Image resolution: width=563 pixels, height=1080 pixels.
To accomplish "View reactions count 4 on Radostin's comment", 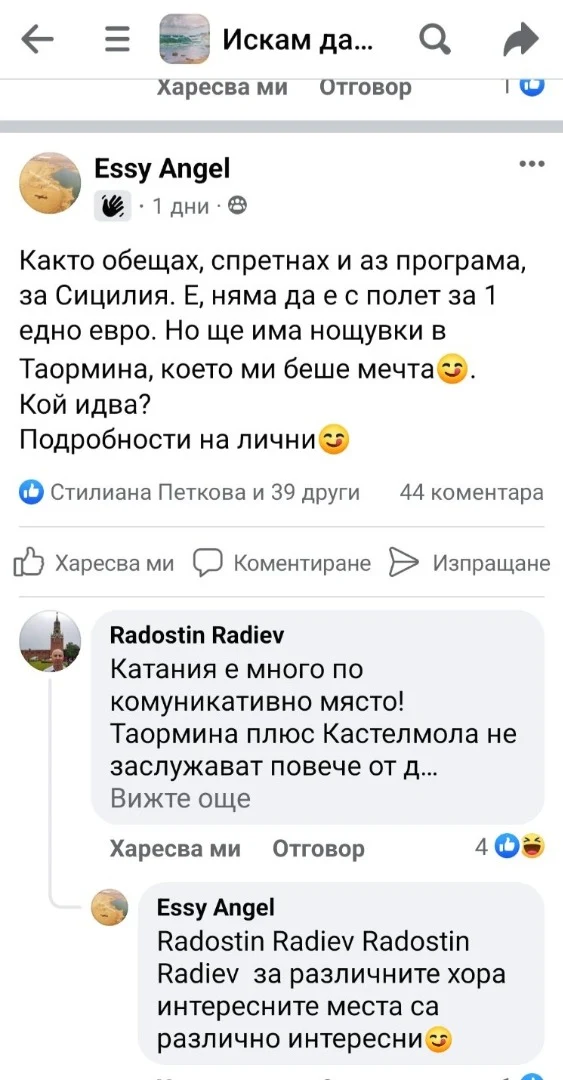I will 511,847.
